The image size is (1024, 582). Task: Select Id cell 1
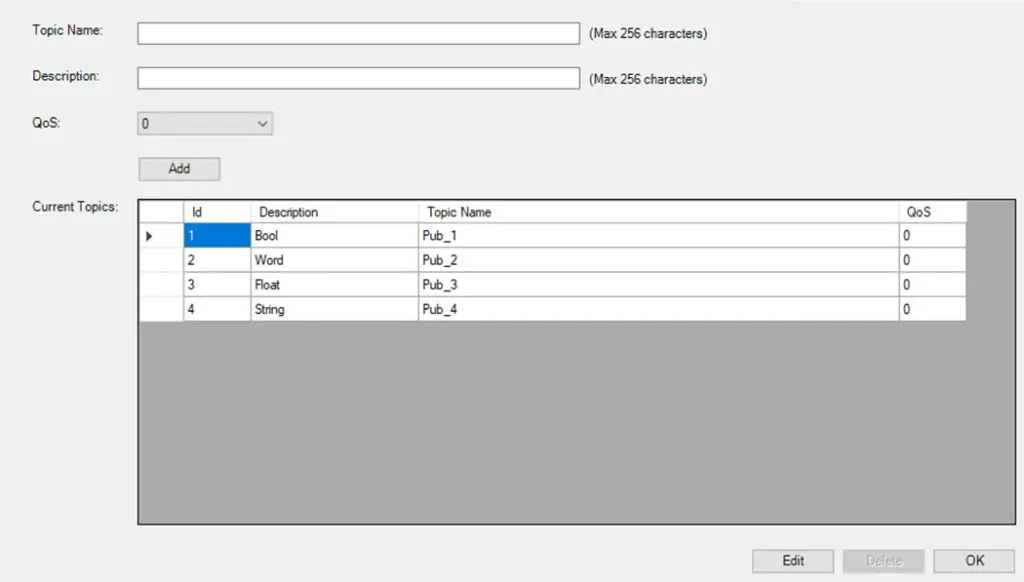pyautogui.click(x=217, y=236)
